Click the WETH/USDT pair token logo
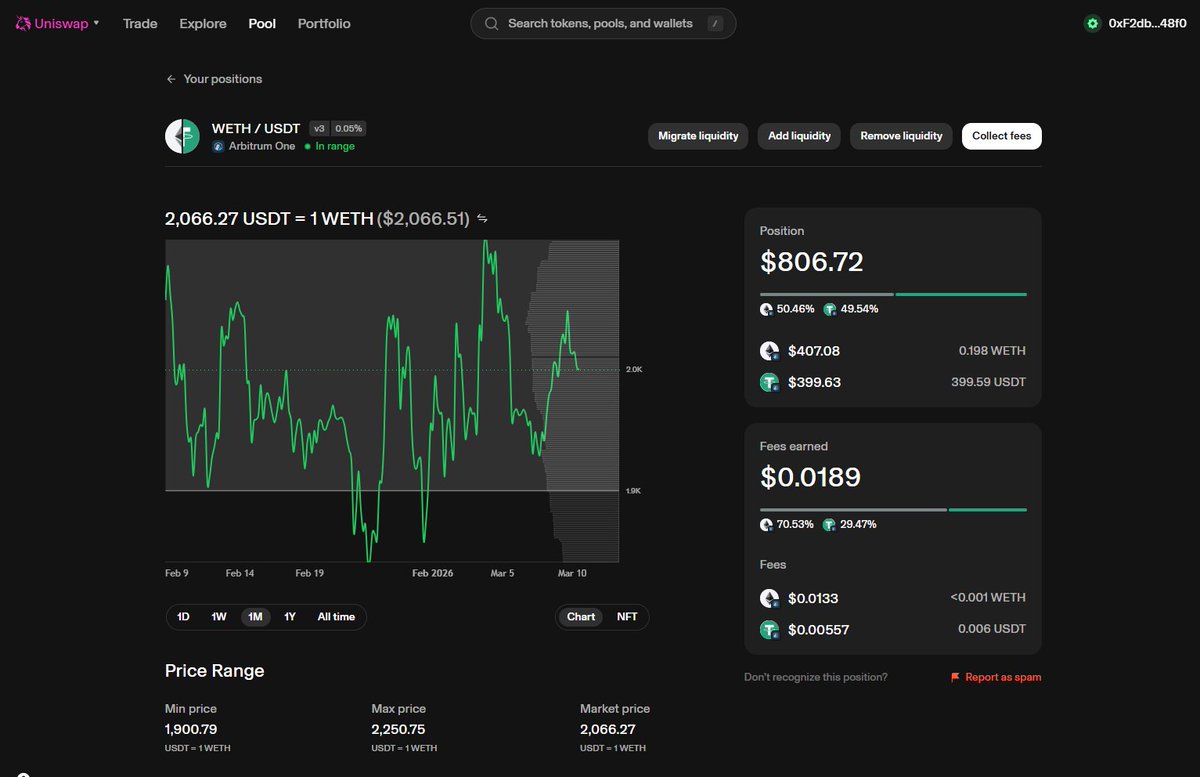This screenshot has width=1200, height=777. pos(182,136)
